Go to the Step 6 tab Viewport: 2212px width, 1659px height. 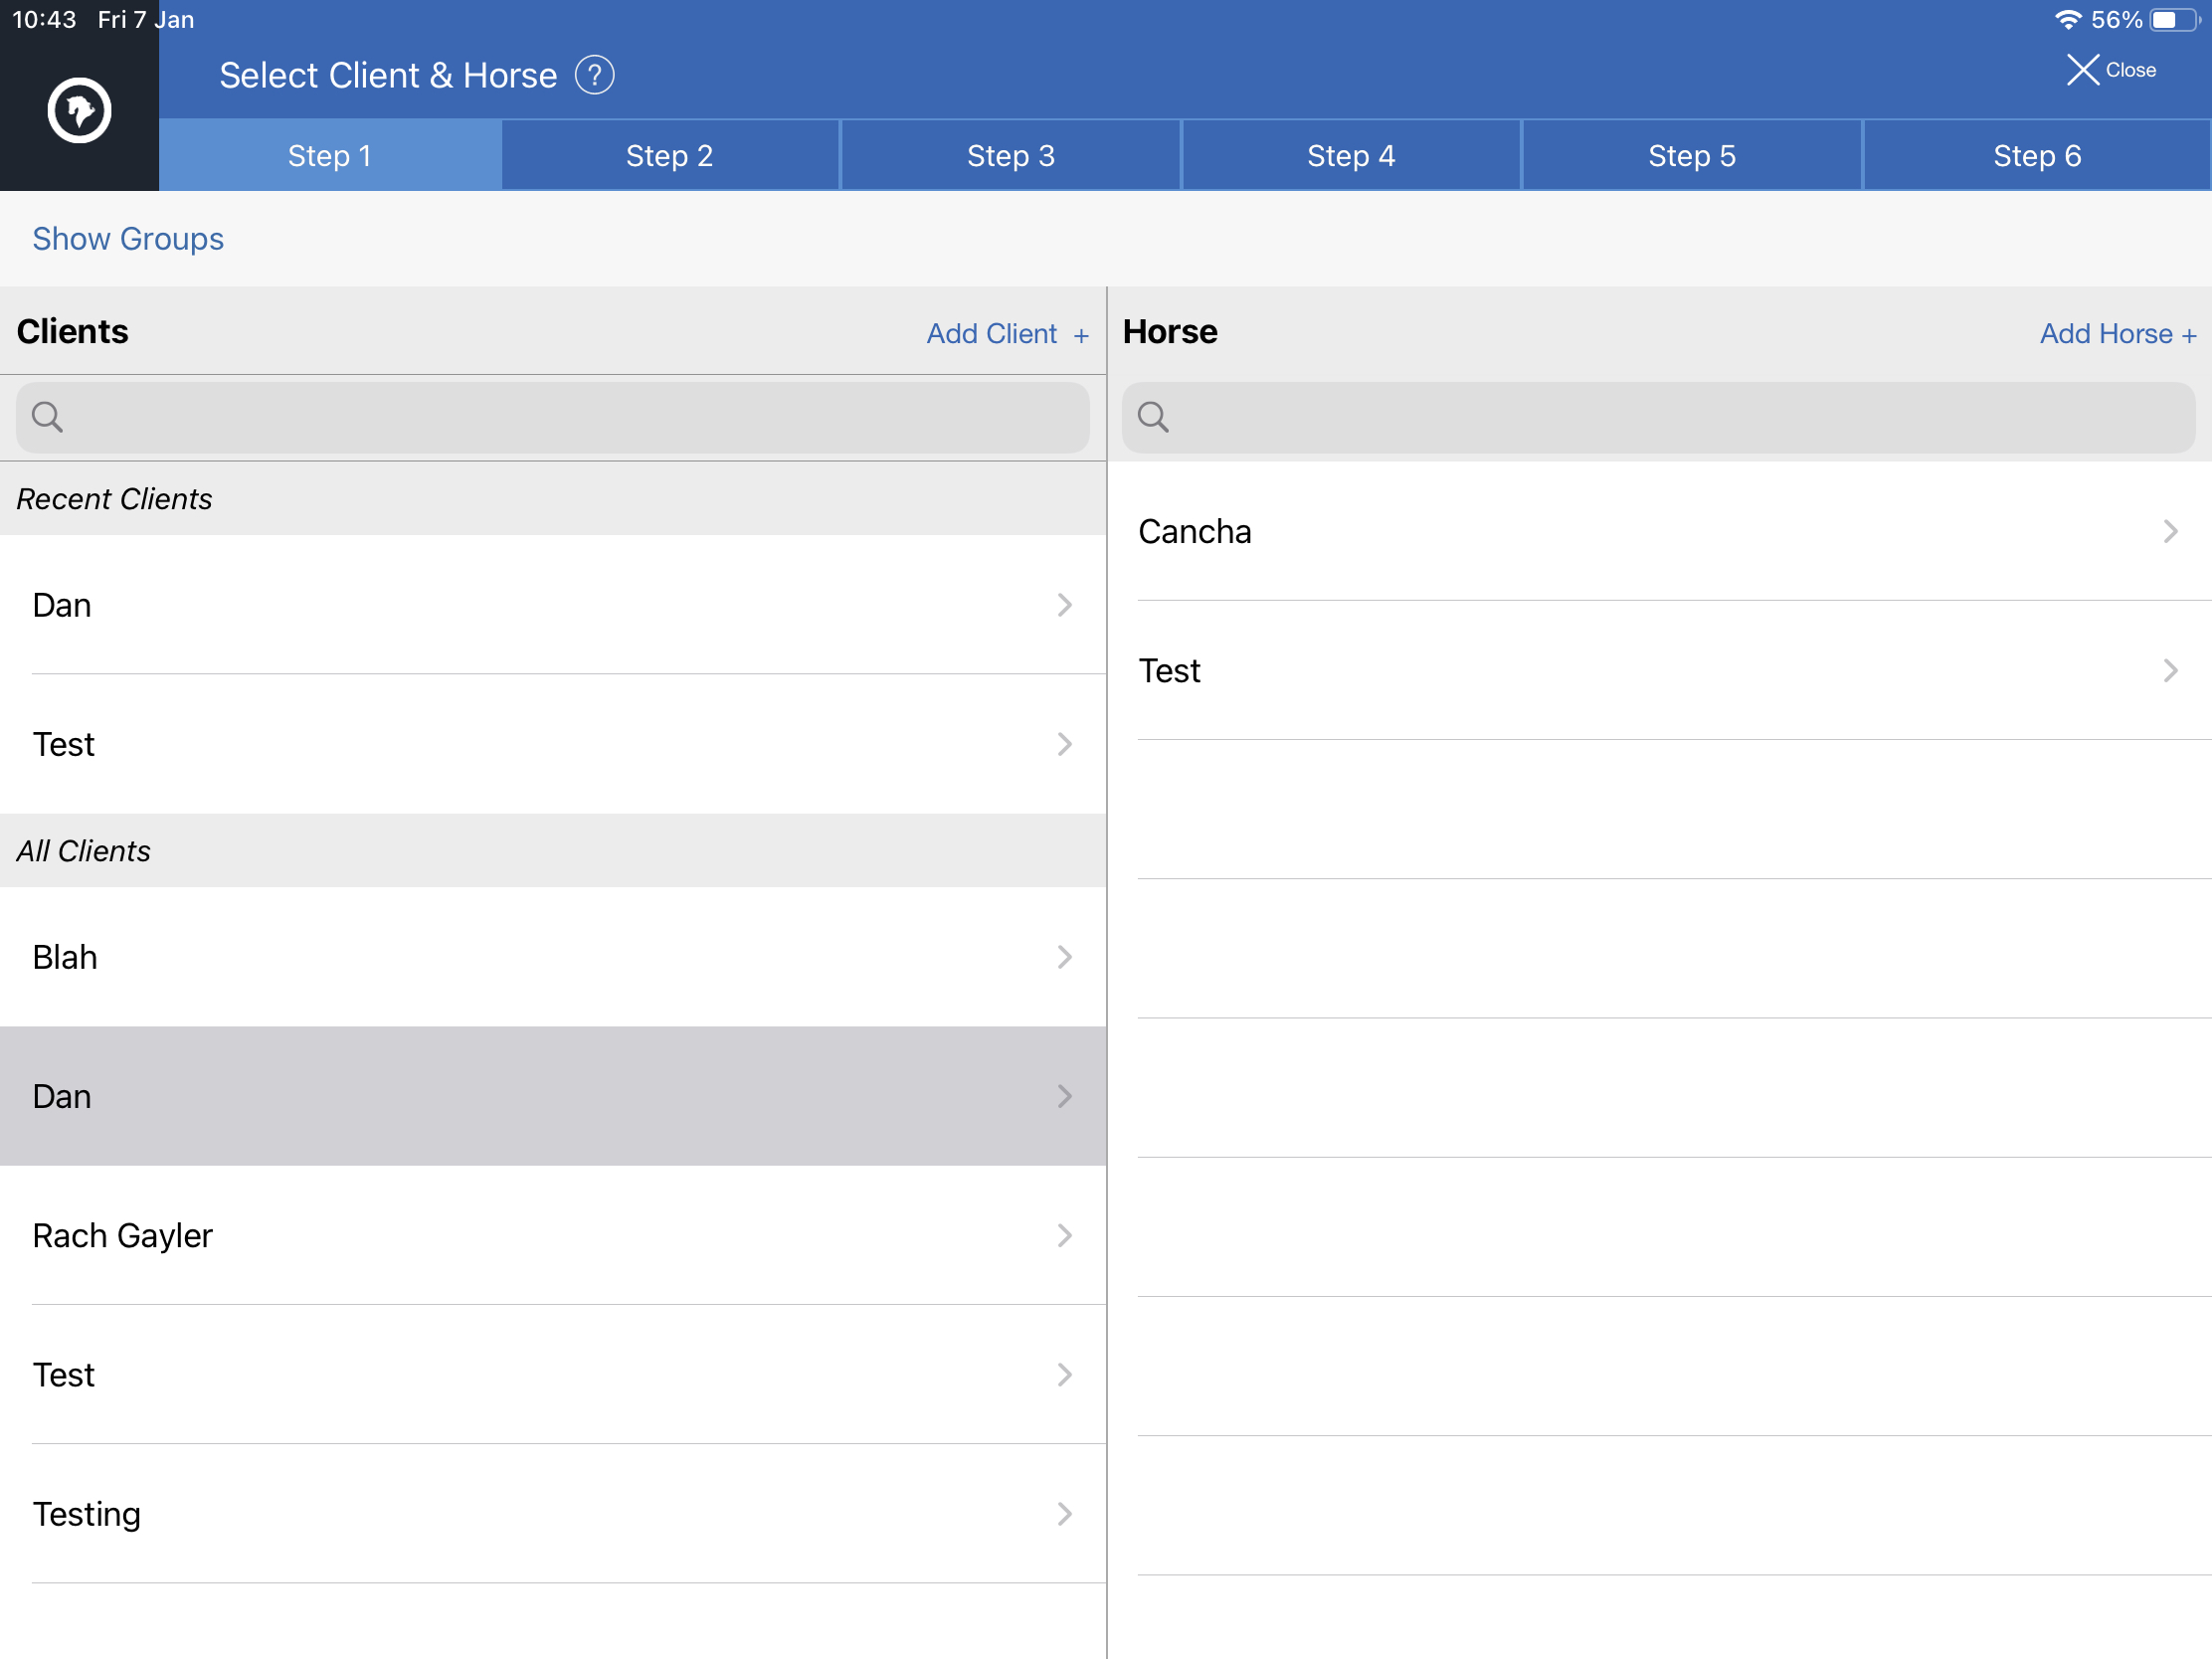pyautogui.click(x=2036, y=155)
